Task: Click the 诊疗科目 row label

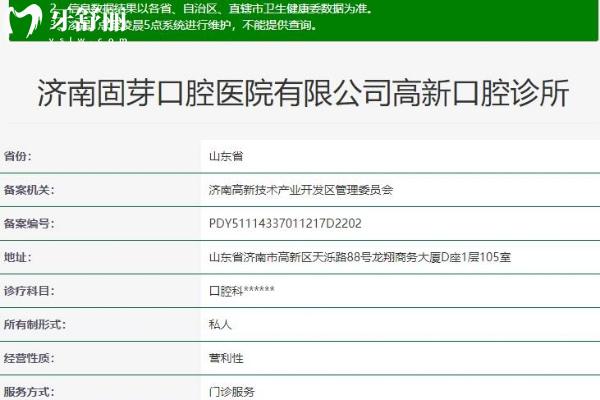Action: pos(29,291)
